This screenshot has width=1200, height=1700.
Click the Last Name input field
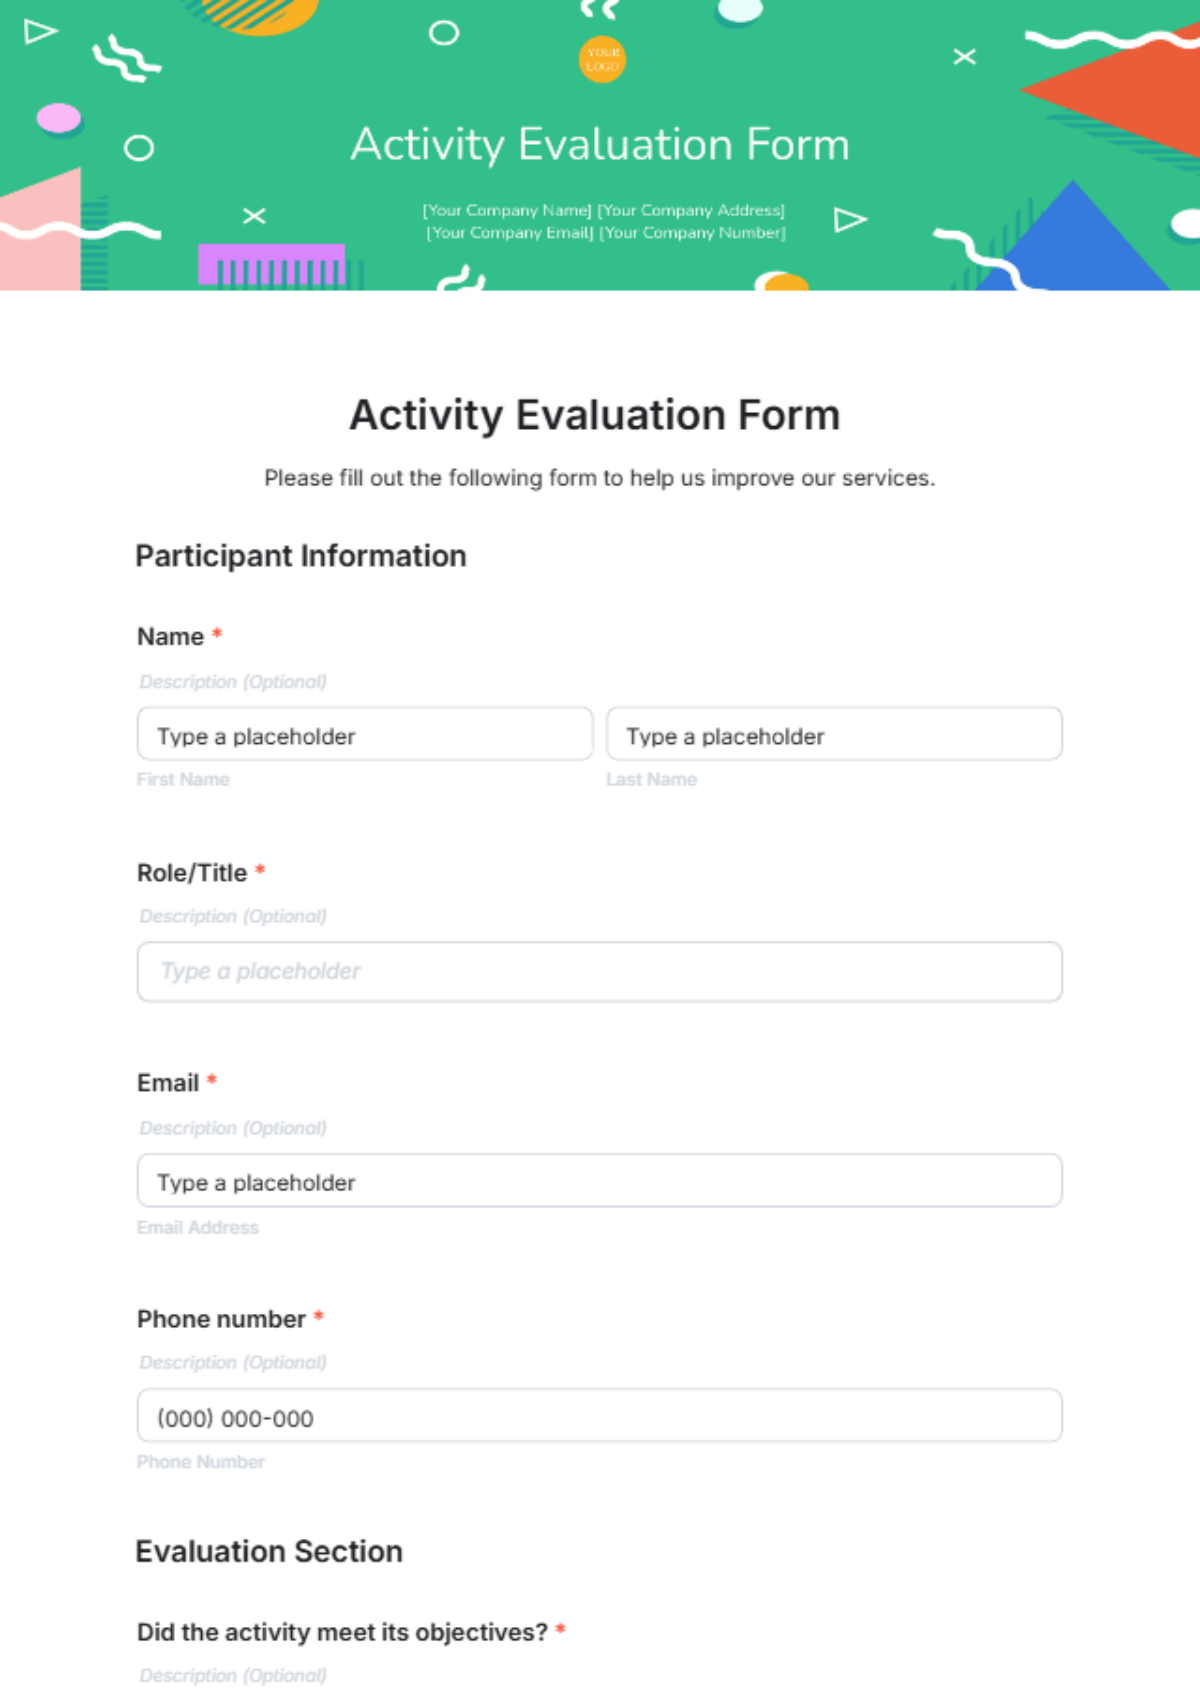834,734
